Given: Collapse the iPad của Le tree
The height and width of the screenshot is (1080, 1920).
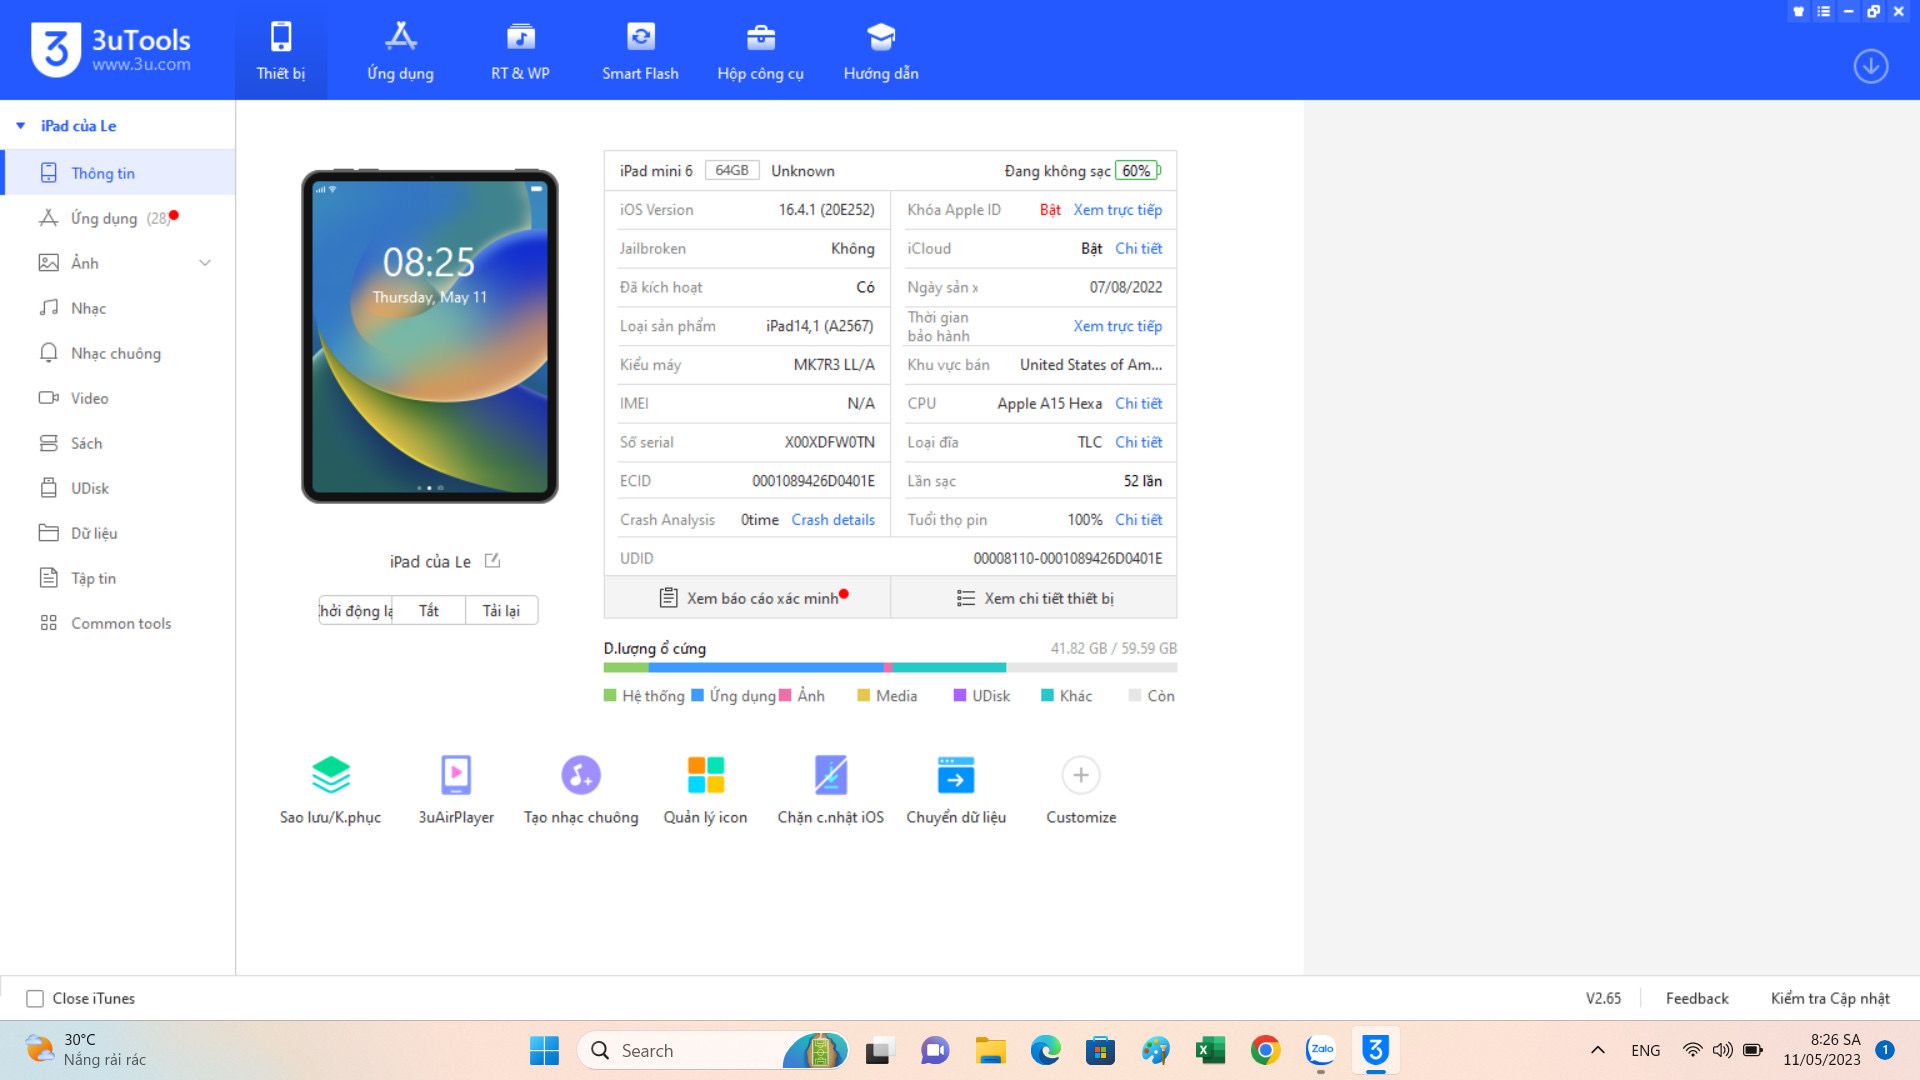Looking at the screenshot, I should coord(21,126).
